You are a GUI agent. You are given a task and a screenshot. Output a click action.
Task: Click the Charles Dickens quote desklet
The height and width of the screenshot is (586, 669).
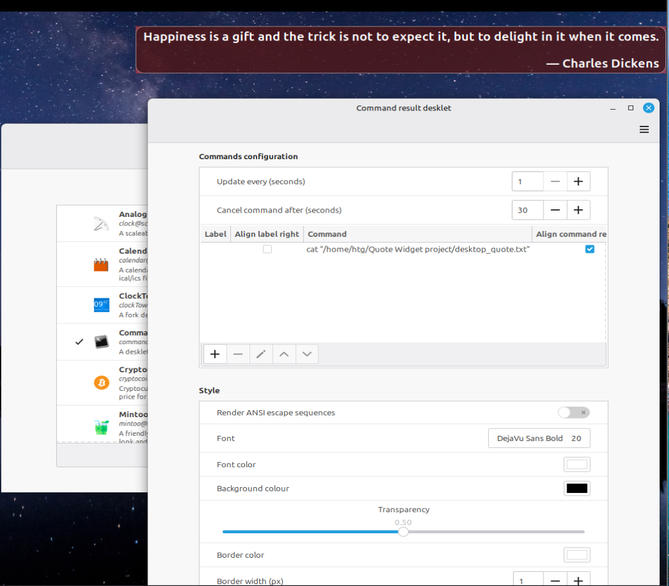coord(400,50)
